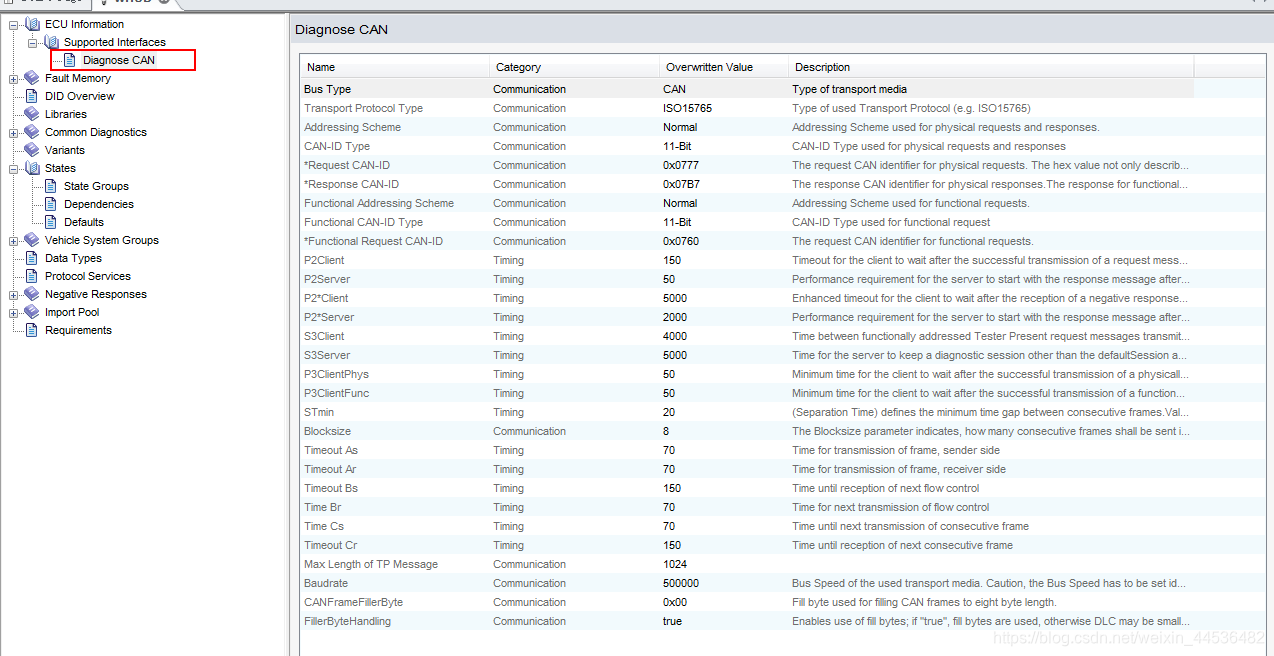Click the Common Diagnostics book icon
The image size is (1274, 656).
[x=31, y=132]
